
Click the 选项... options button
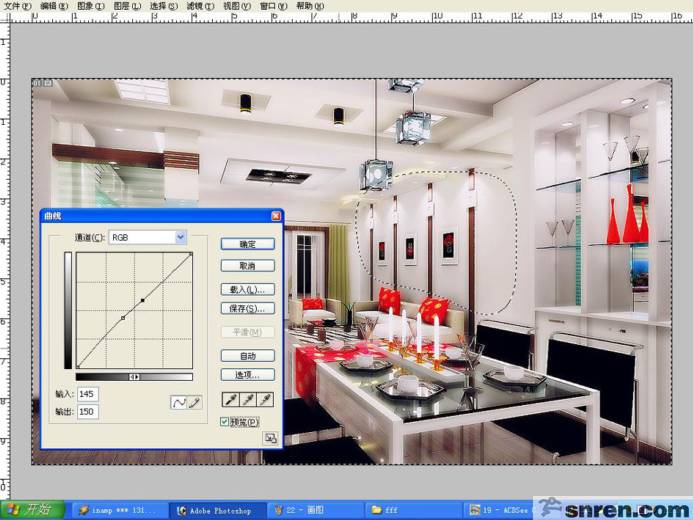pos(248,375)
